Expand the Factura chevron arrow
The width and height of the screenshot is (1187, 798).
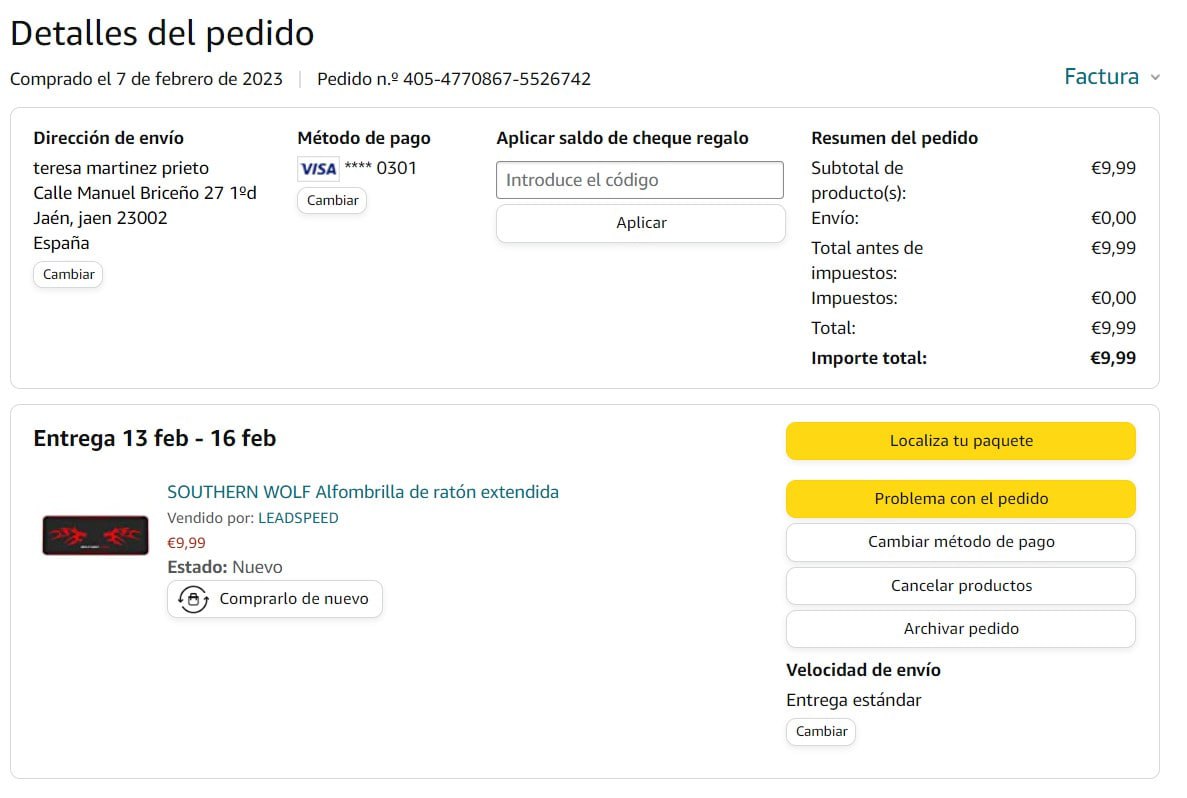(1155, 78)
